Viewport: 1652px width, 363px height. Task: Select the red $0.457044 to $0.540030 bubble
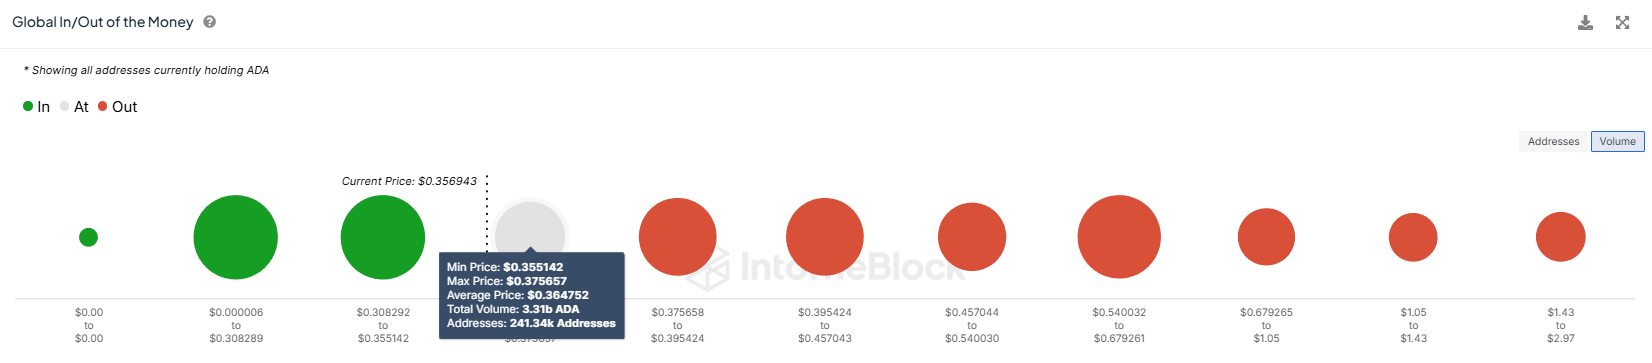(x=972, y=237)
